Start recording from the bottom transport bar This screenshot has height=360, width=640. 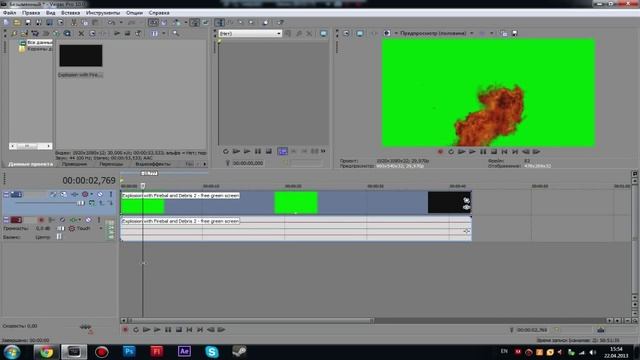(125, 330)
